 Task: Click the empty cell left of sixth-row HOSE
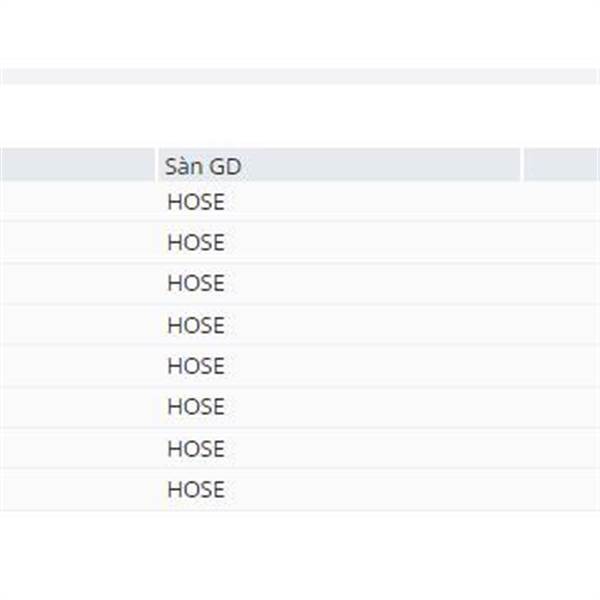pos(79,406)
